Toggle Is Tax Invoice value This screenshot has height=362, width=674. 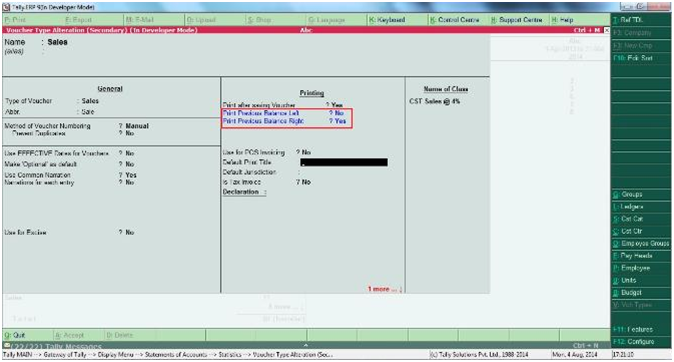point(306,182)
